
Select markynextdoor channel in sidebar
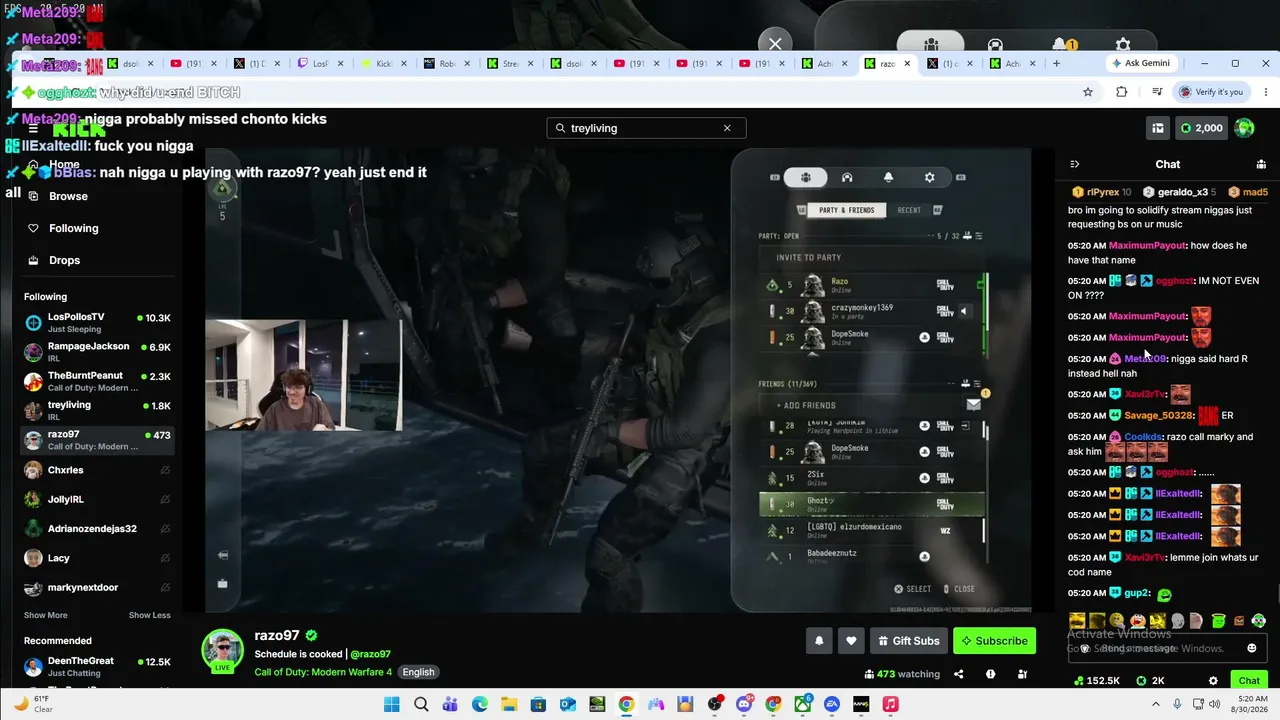97,587
